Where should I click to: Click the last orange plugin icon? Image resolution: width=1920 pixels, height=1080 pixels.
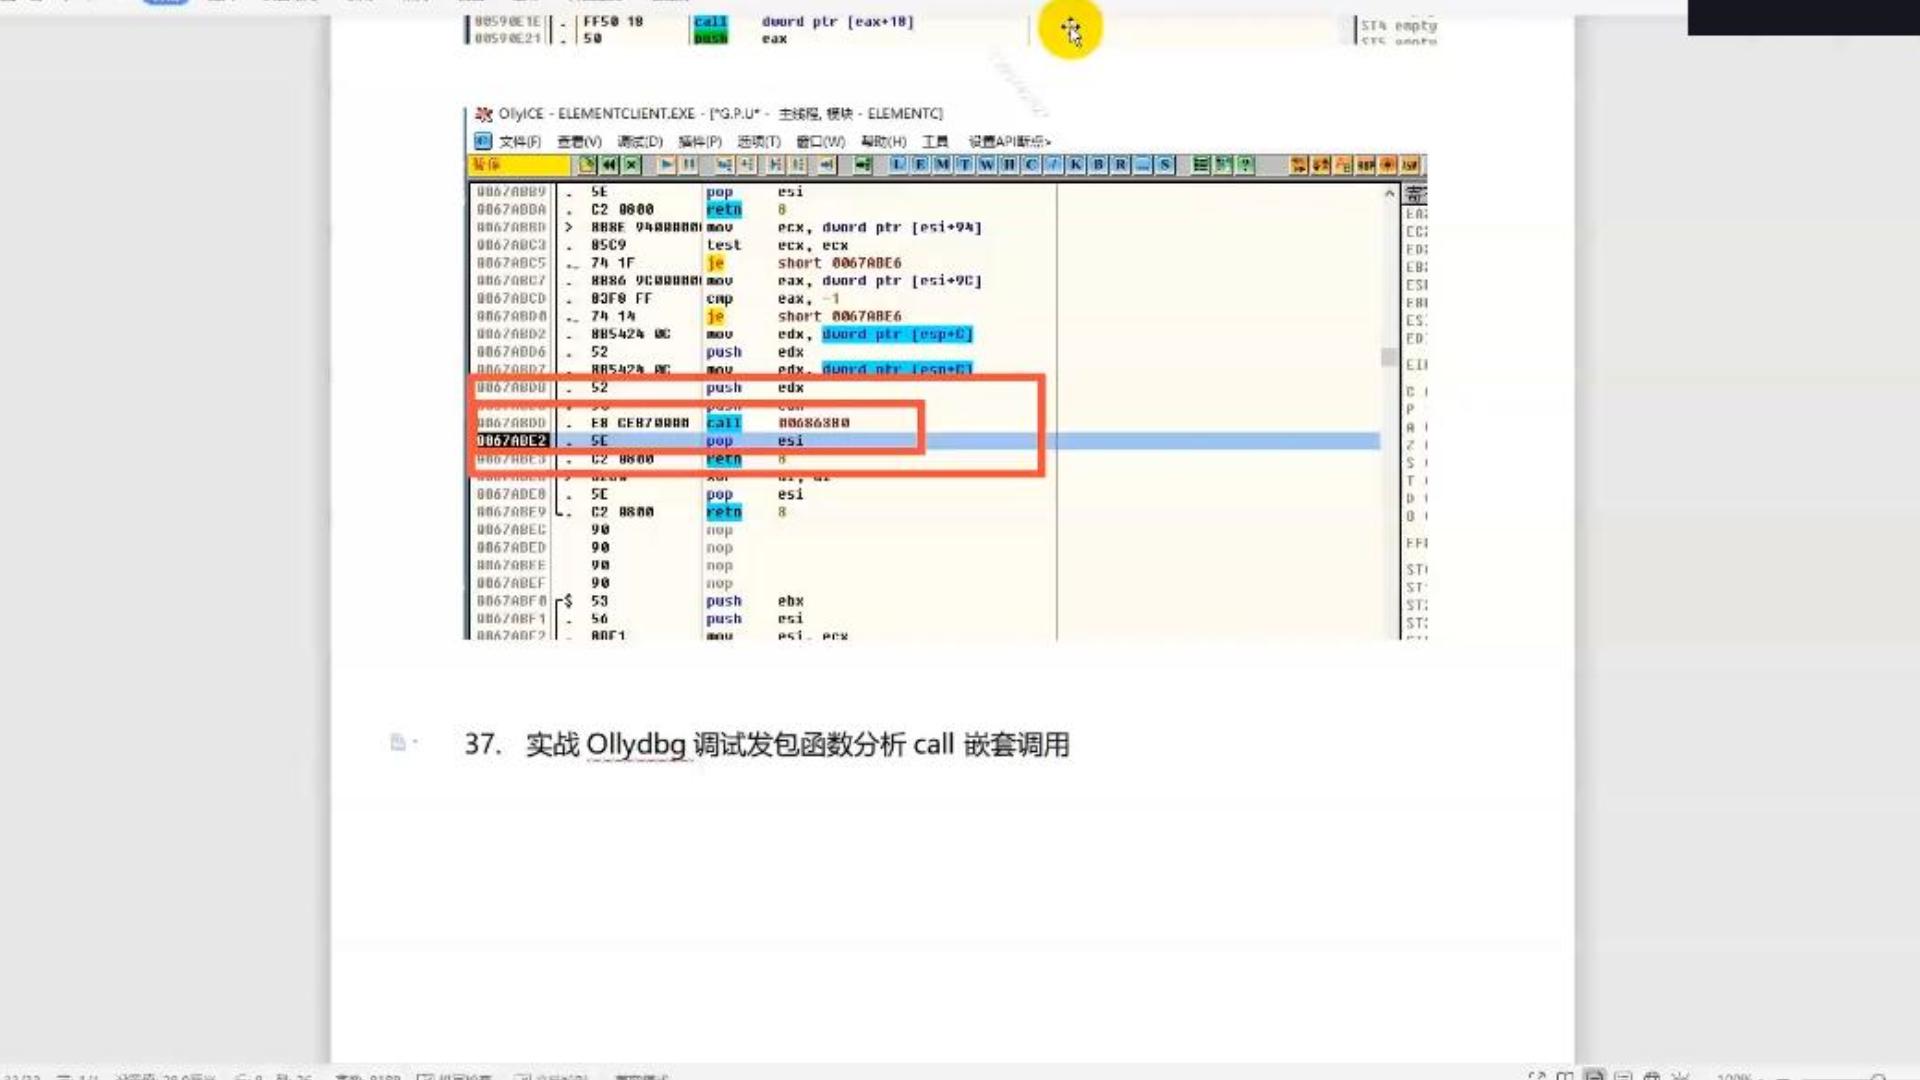click(1410, 165)
